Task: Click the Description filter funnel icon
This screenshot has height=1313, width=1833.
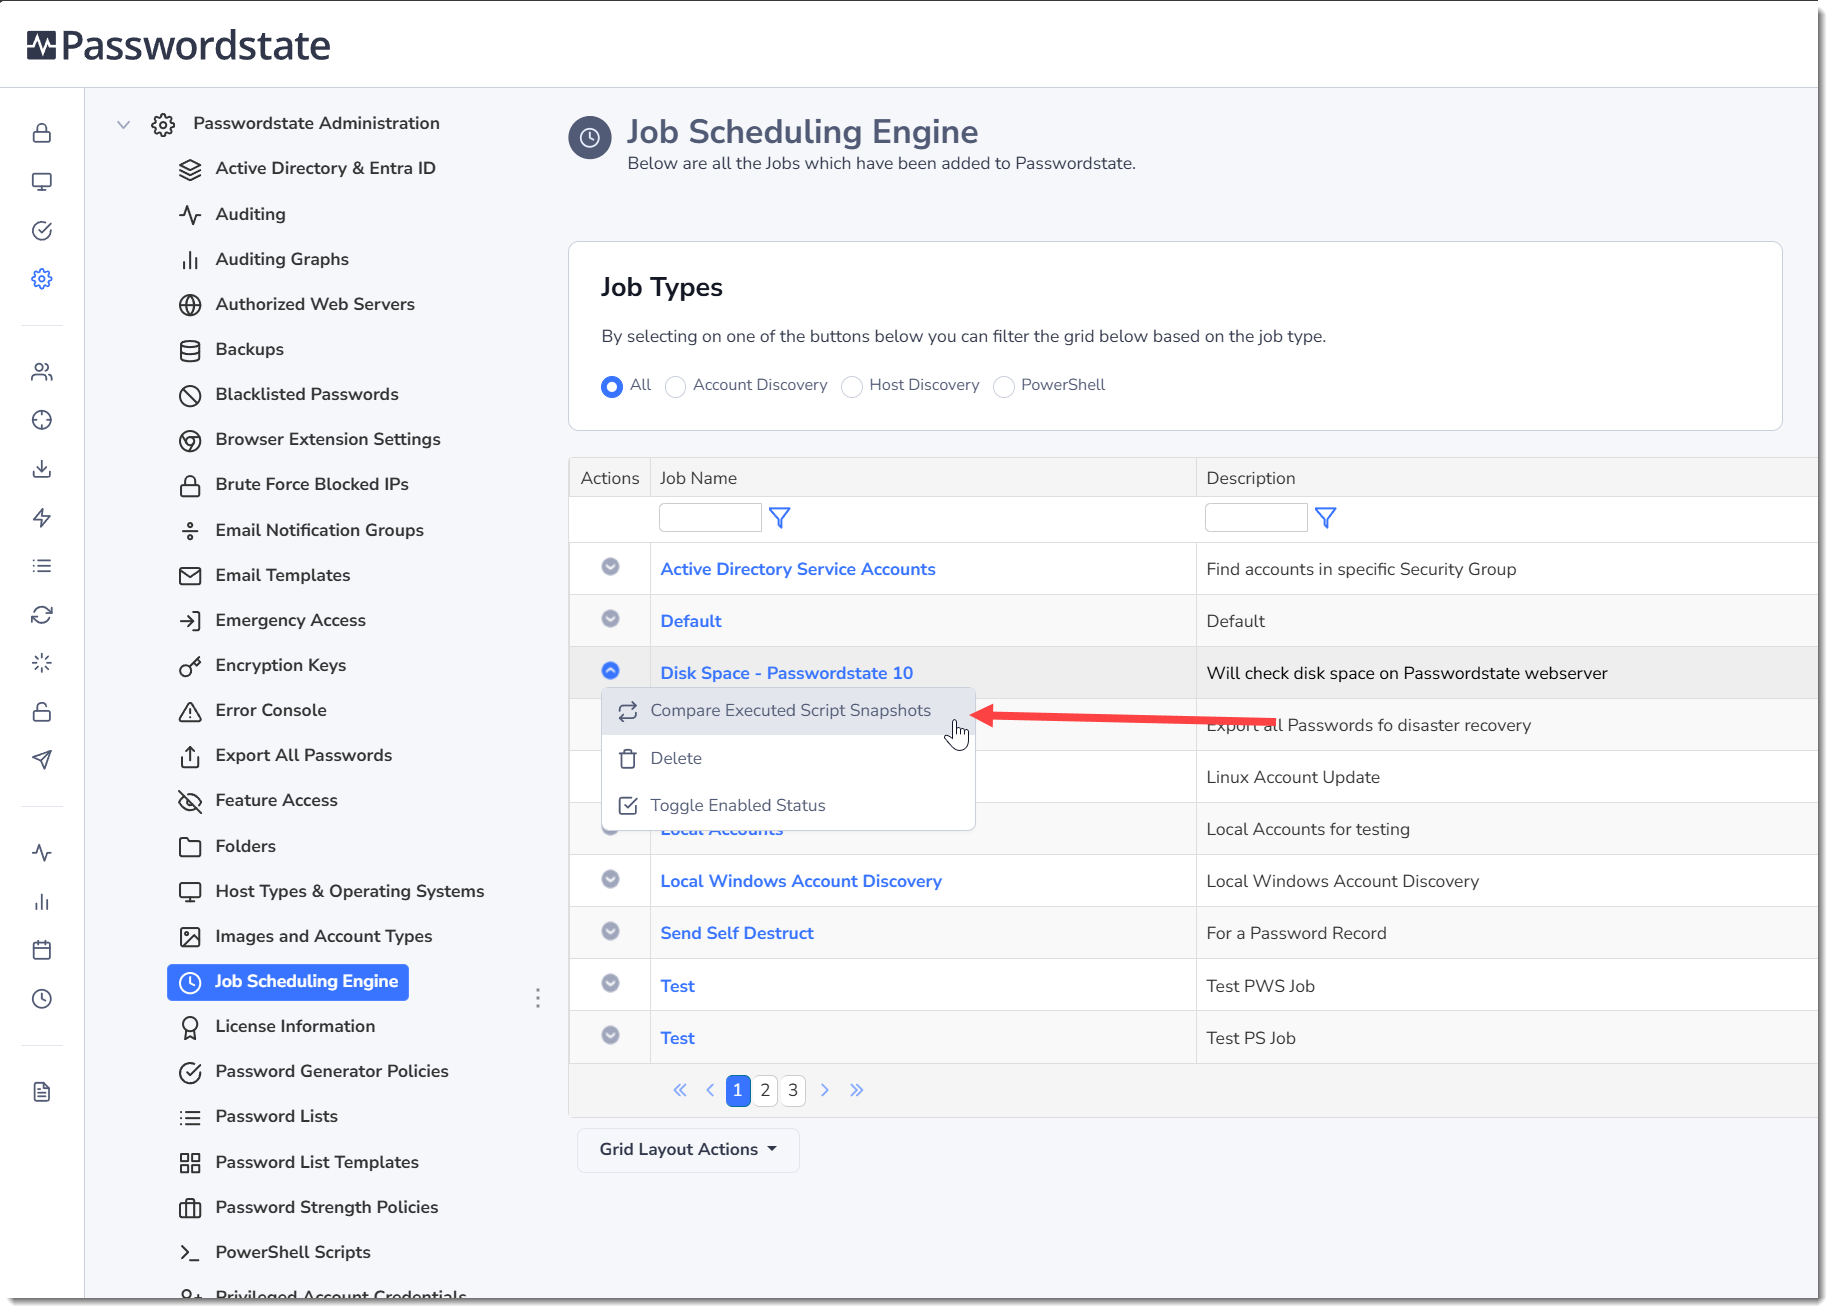Action: [1326, 518]
